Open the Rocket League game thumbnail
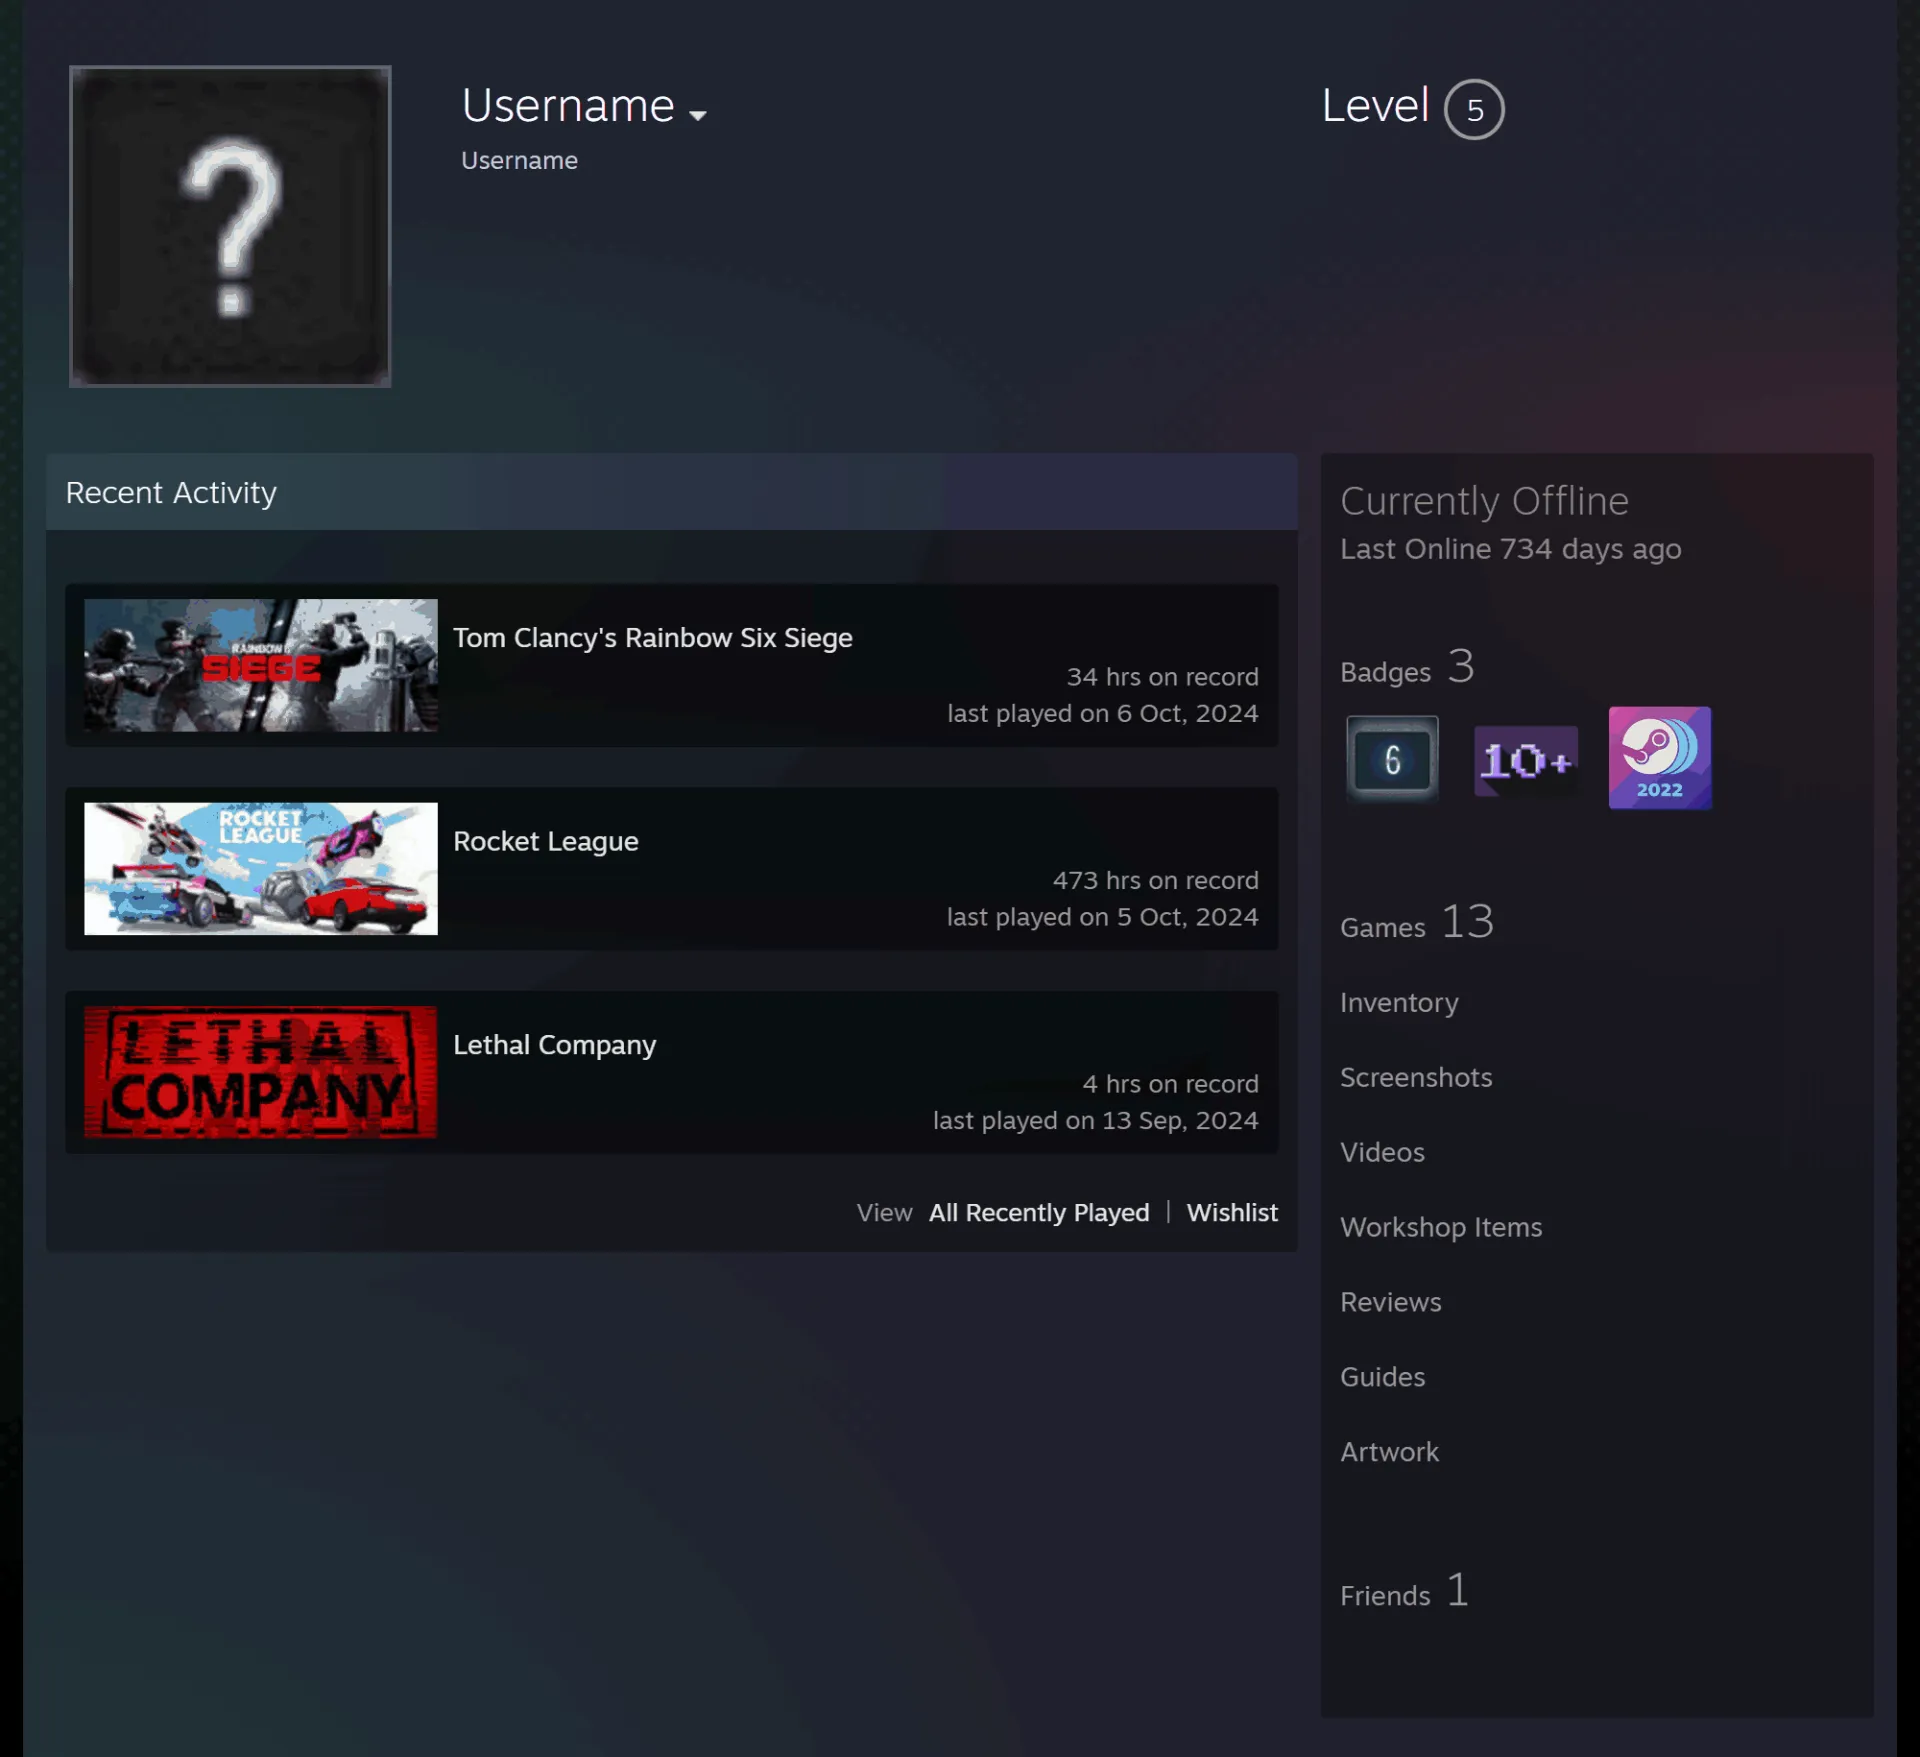The image size is (1920, 1757). pyautogui.click(x=261, y=868)
